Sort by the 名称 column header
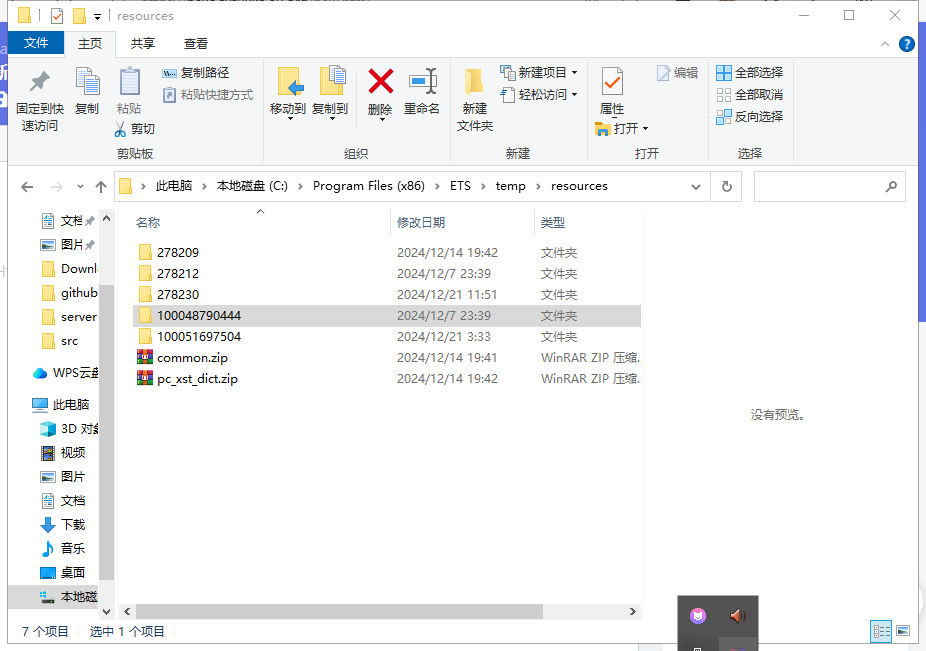The height and width of the screenshot is (651, 926). point(148,223)
